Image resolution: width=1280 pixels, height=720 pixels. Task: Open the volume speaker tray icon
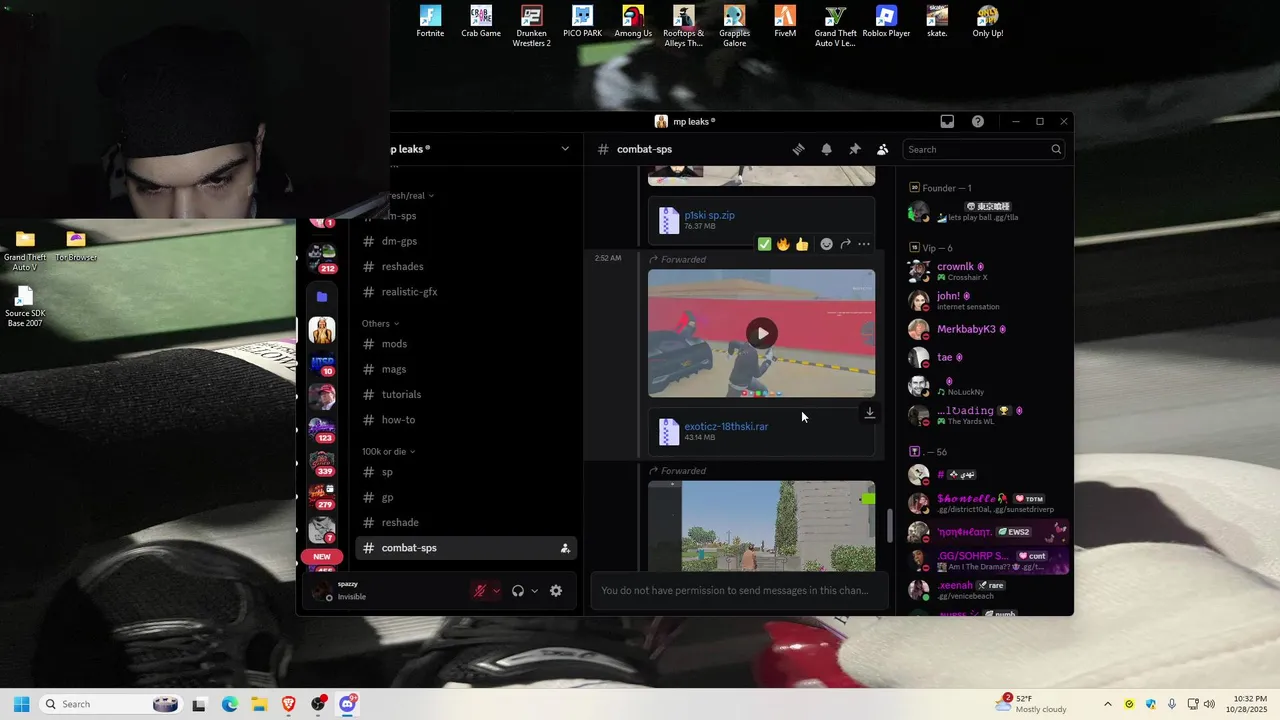pos(1209,704)
